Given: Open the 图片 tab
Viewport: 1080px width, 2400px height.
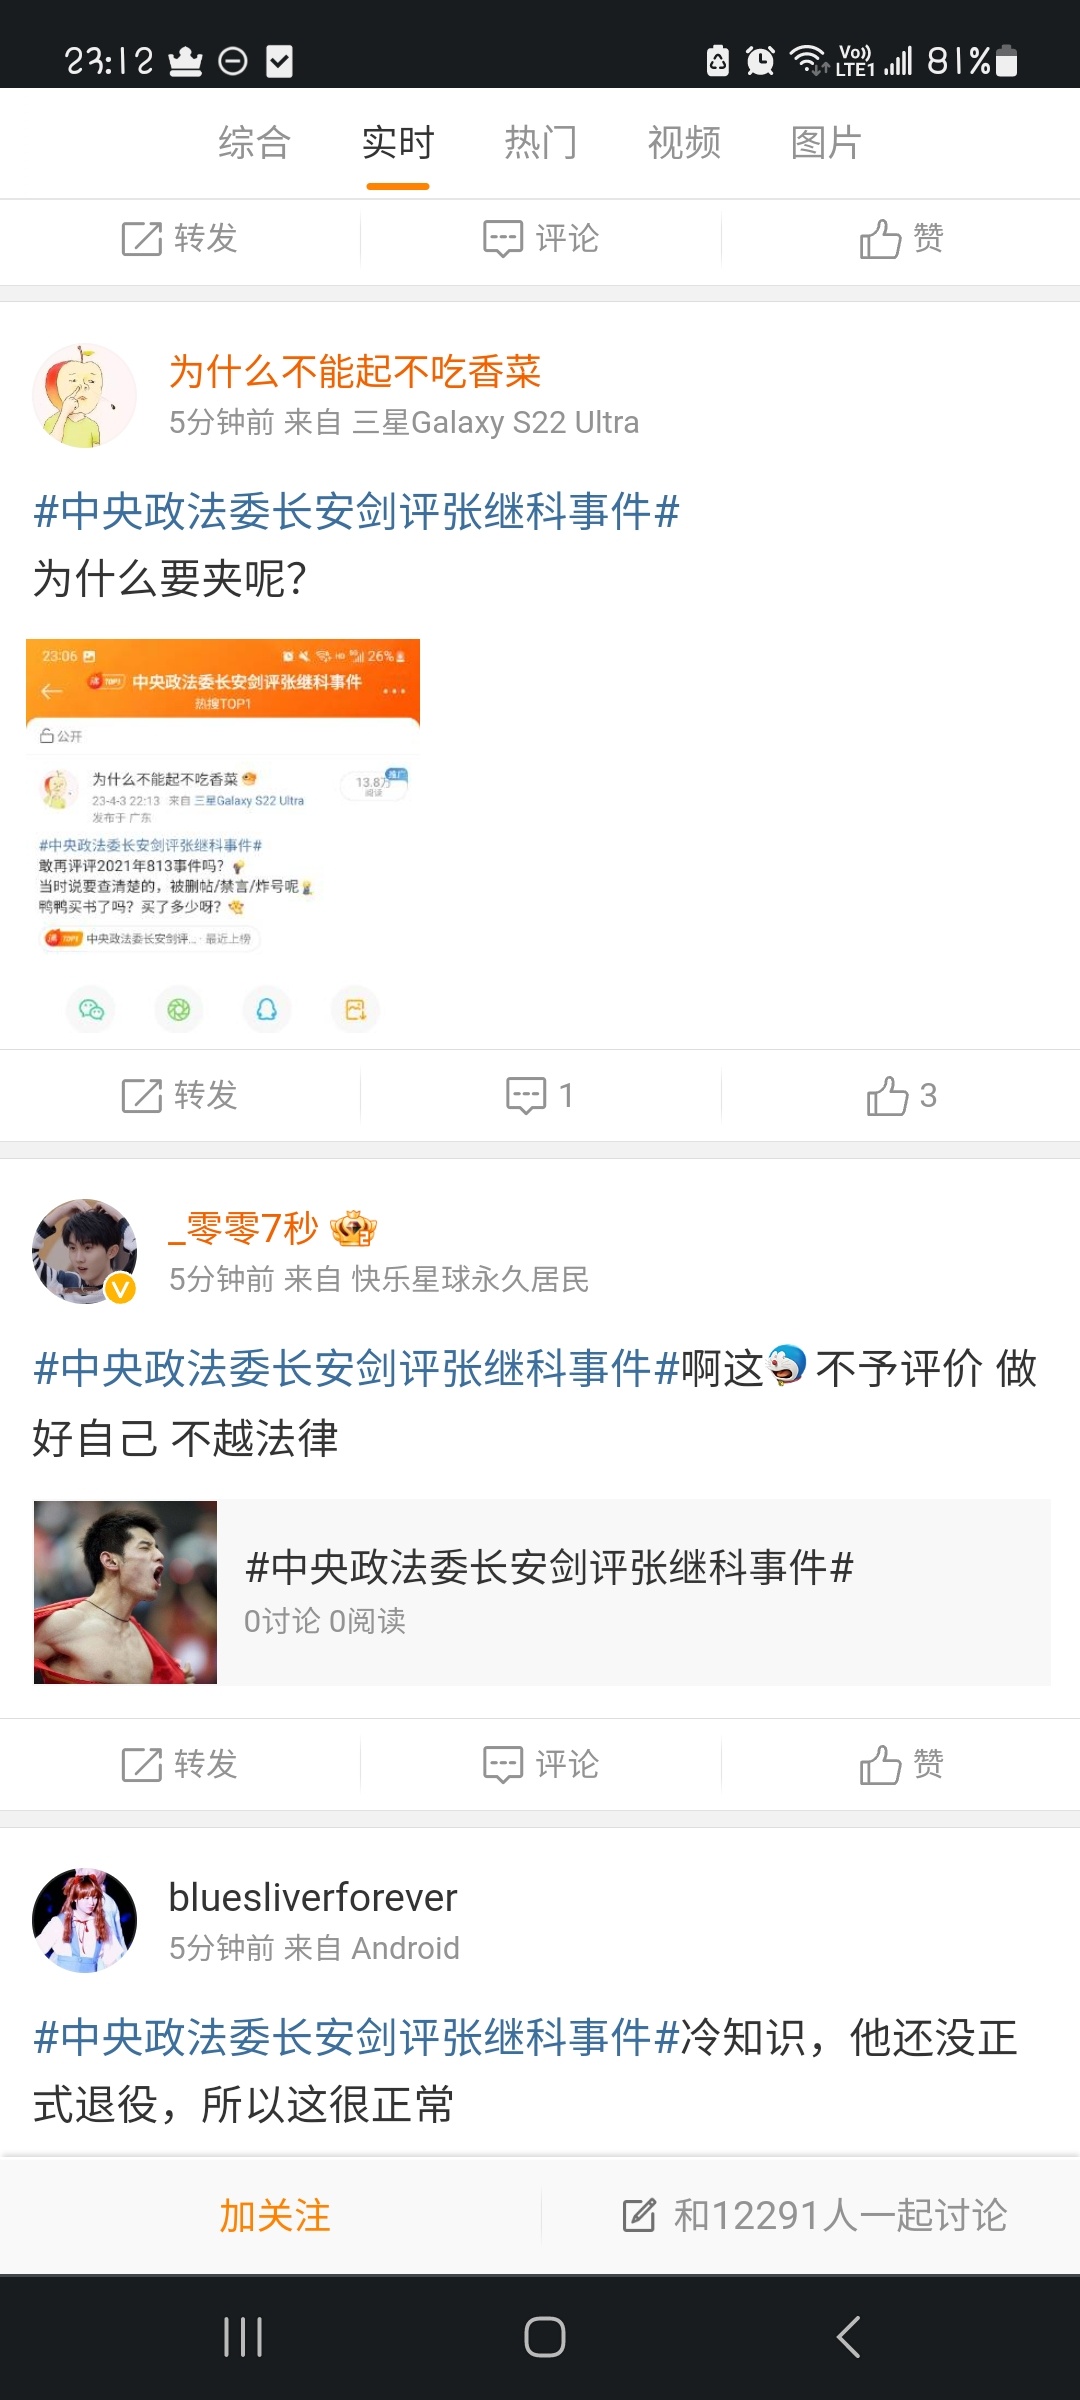Looking at the screenshot, I should (x=826, y=142).
